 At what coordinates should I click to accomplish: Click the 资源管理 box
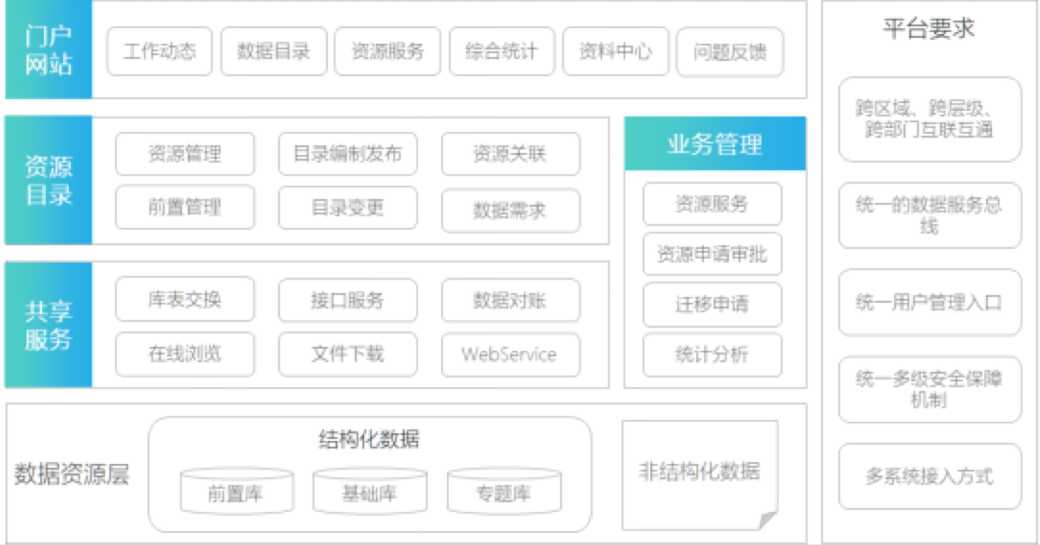tap(185, 154)
